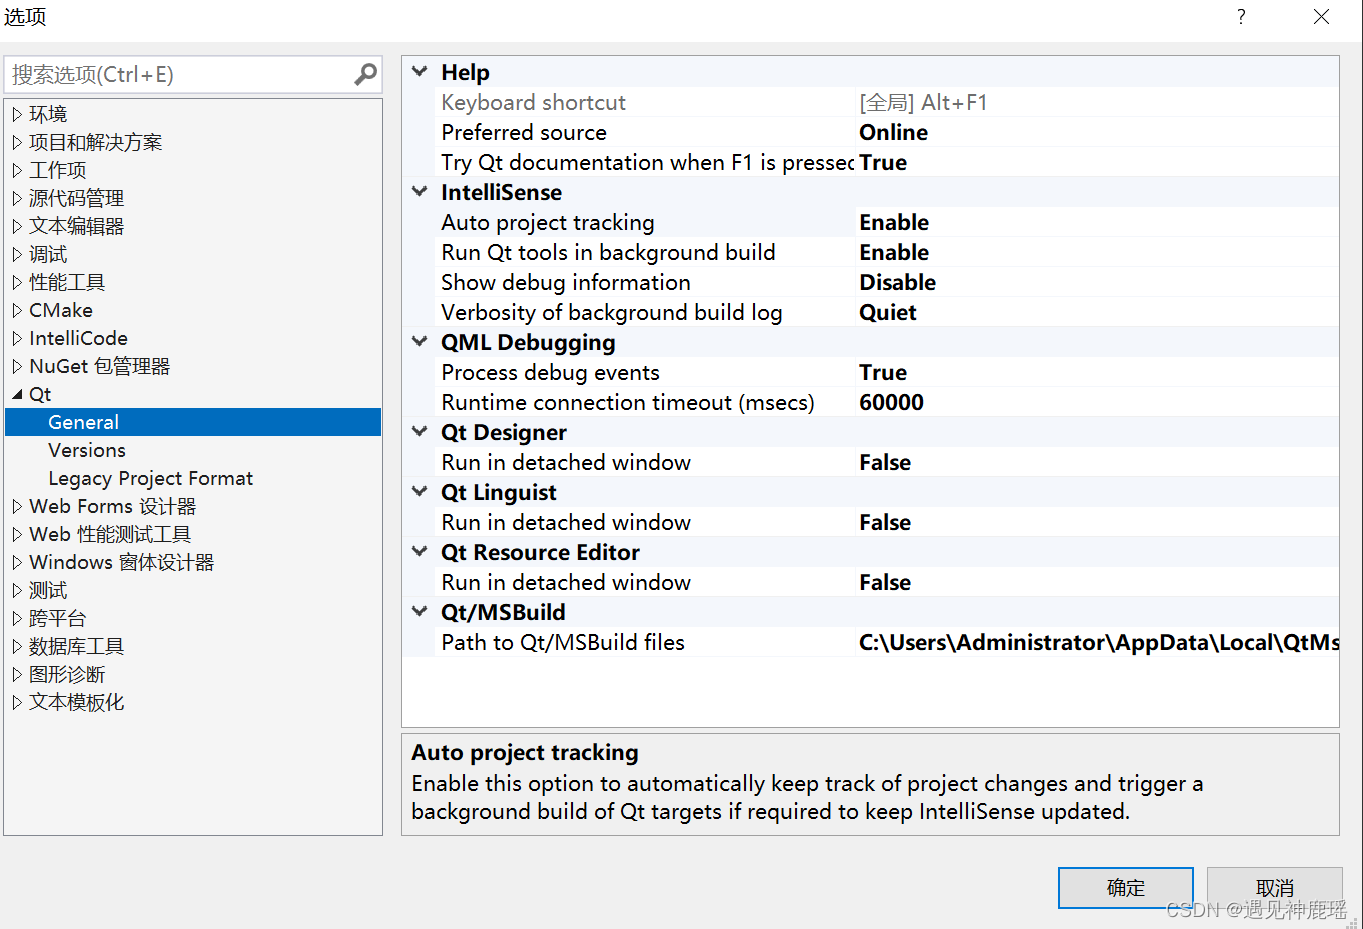Screen dimensions: 1363x929
Task: Collapse the Qt Designer category chevron
Action: pos(420,432)
